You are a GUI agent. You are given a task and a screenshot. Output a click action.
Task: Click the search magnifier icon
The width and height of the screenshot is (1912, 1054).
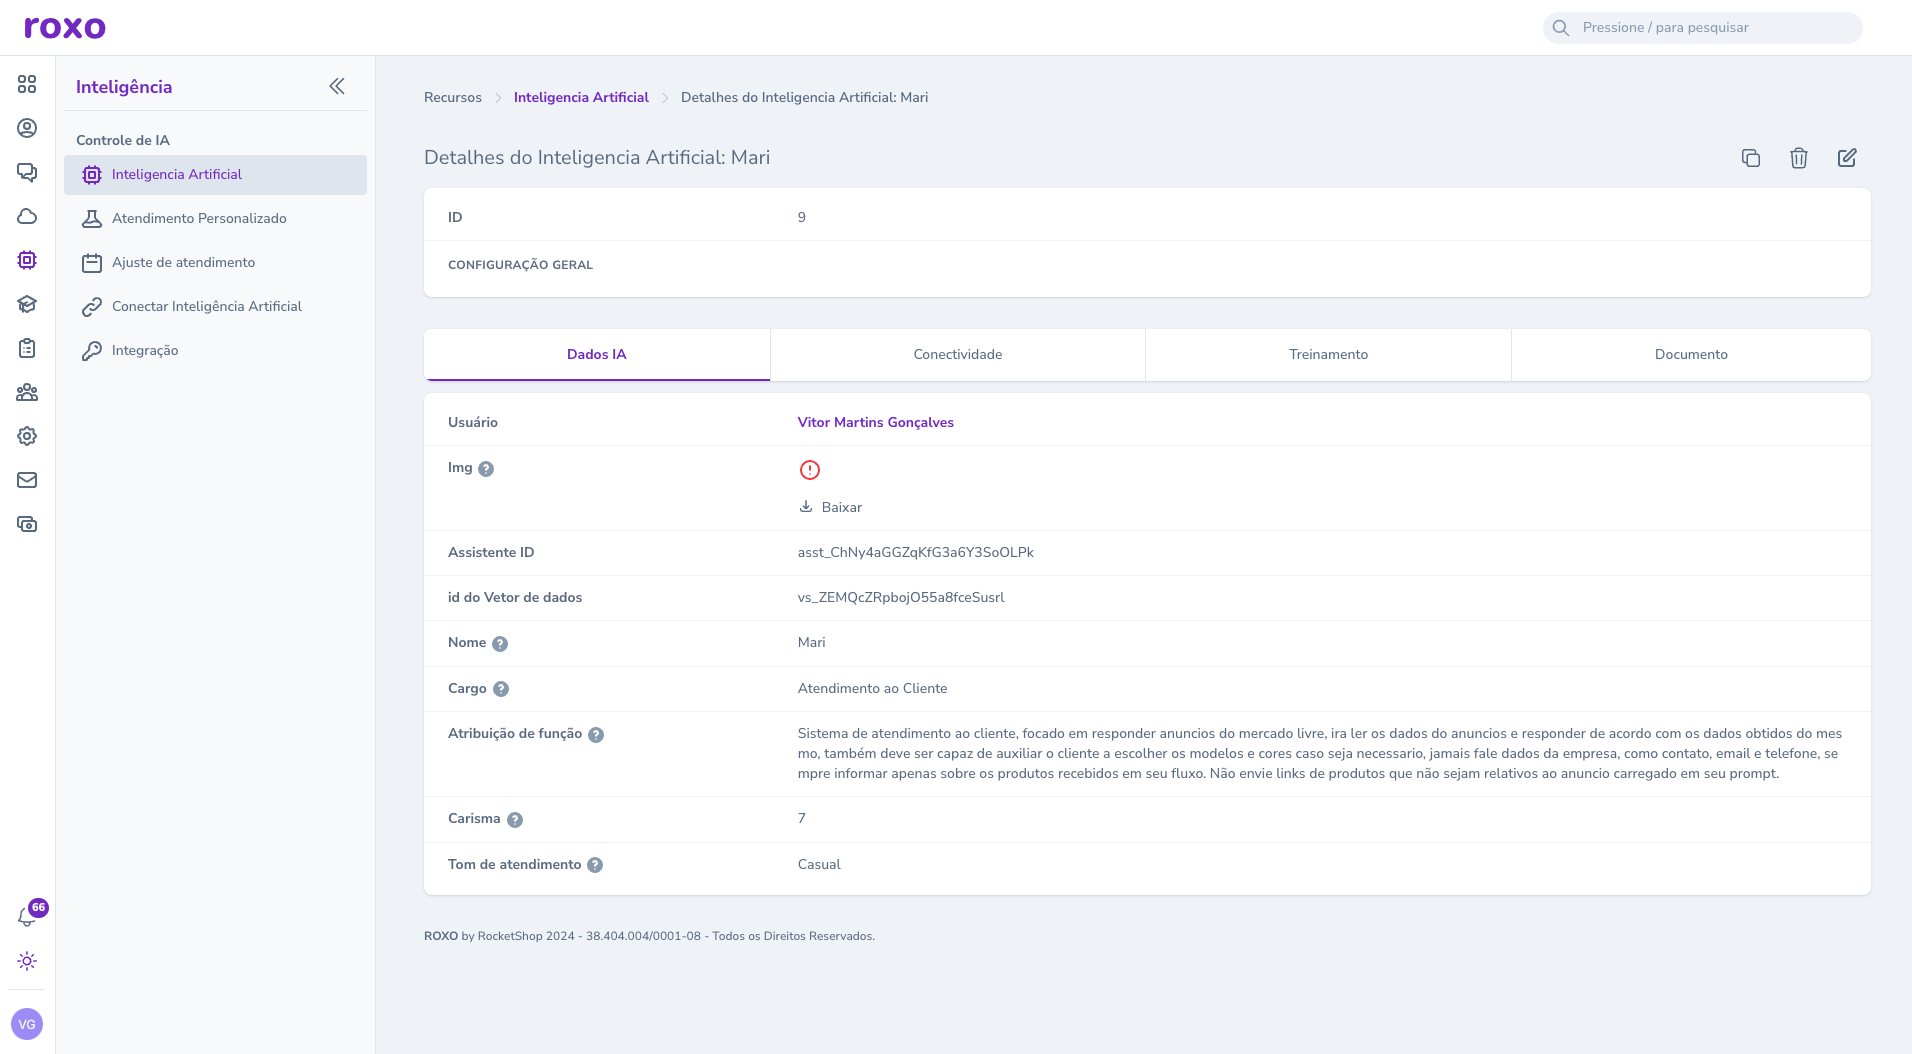coord(1561,28)
